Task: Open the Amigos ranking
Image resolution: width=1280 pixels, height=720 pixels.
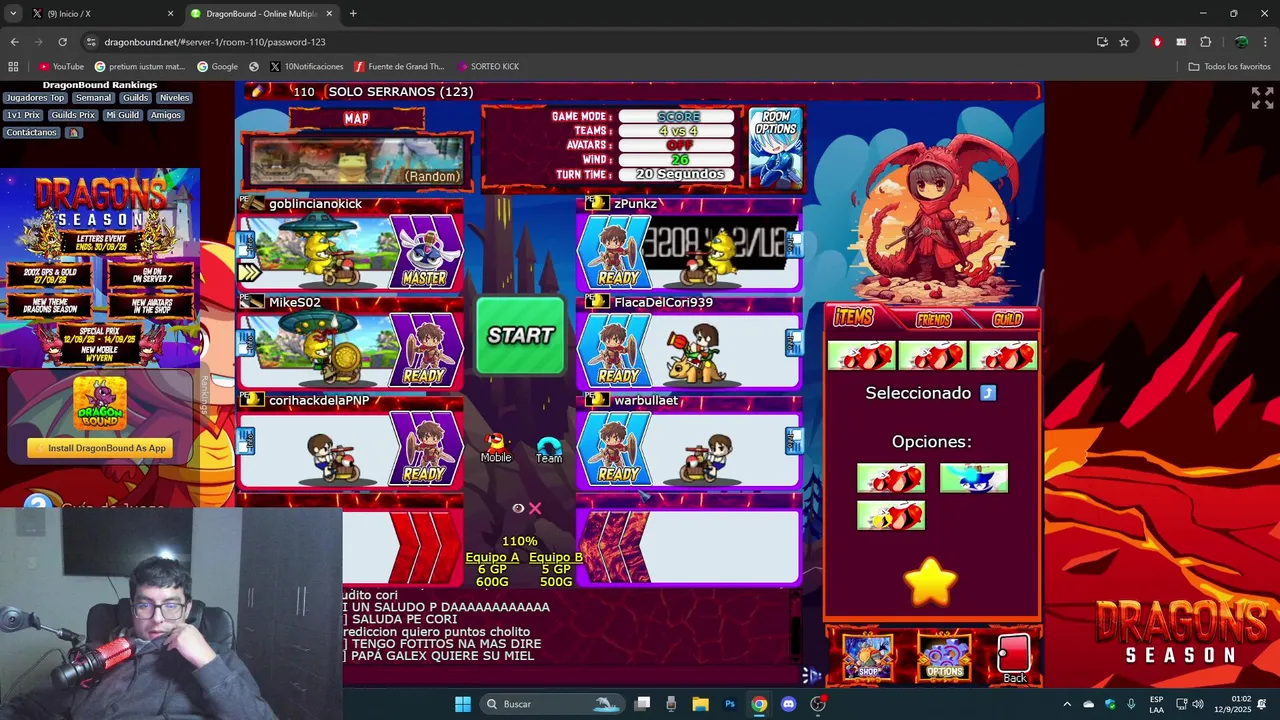Action: (166, 115)
